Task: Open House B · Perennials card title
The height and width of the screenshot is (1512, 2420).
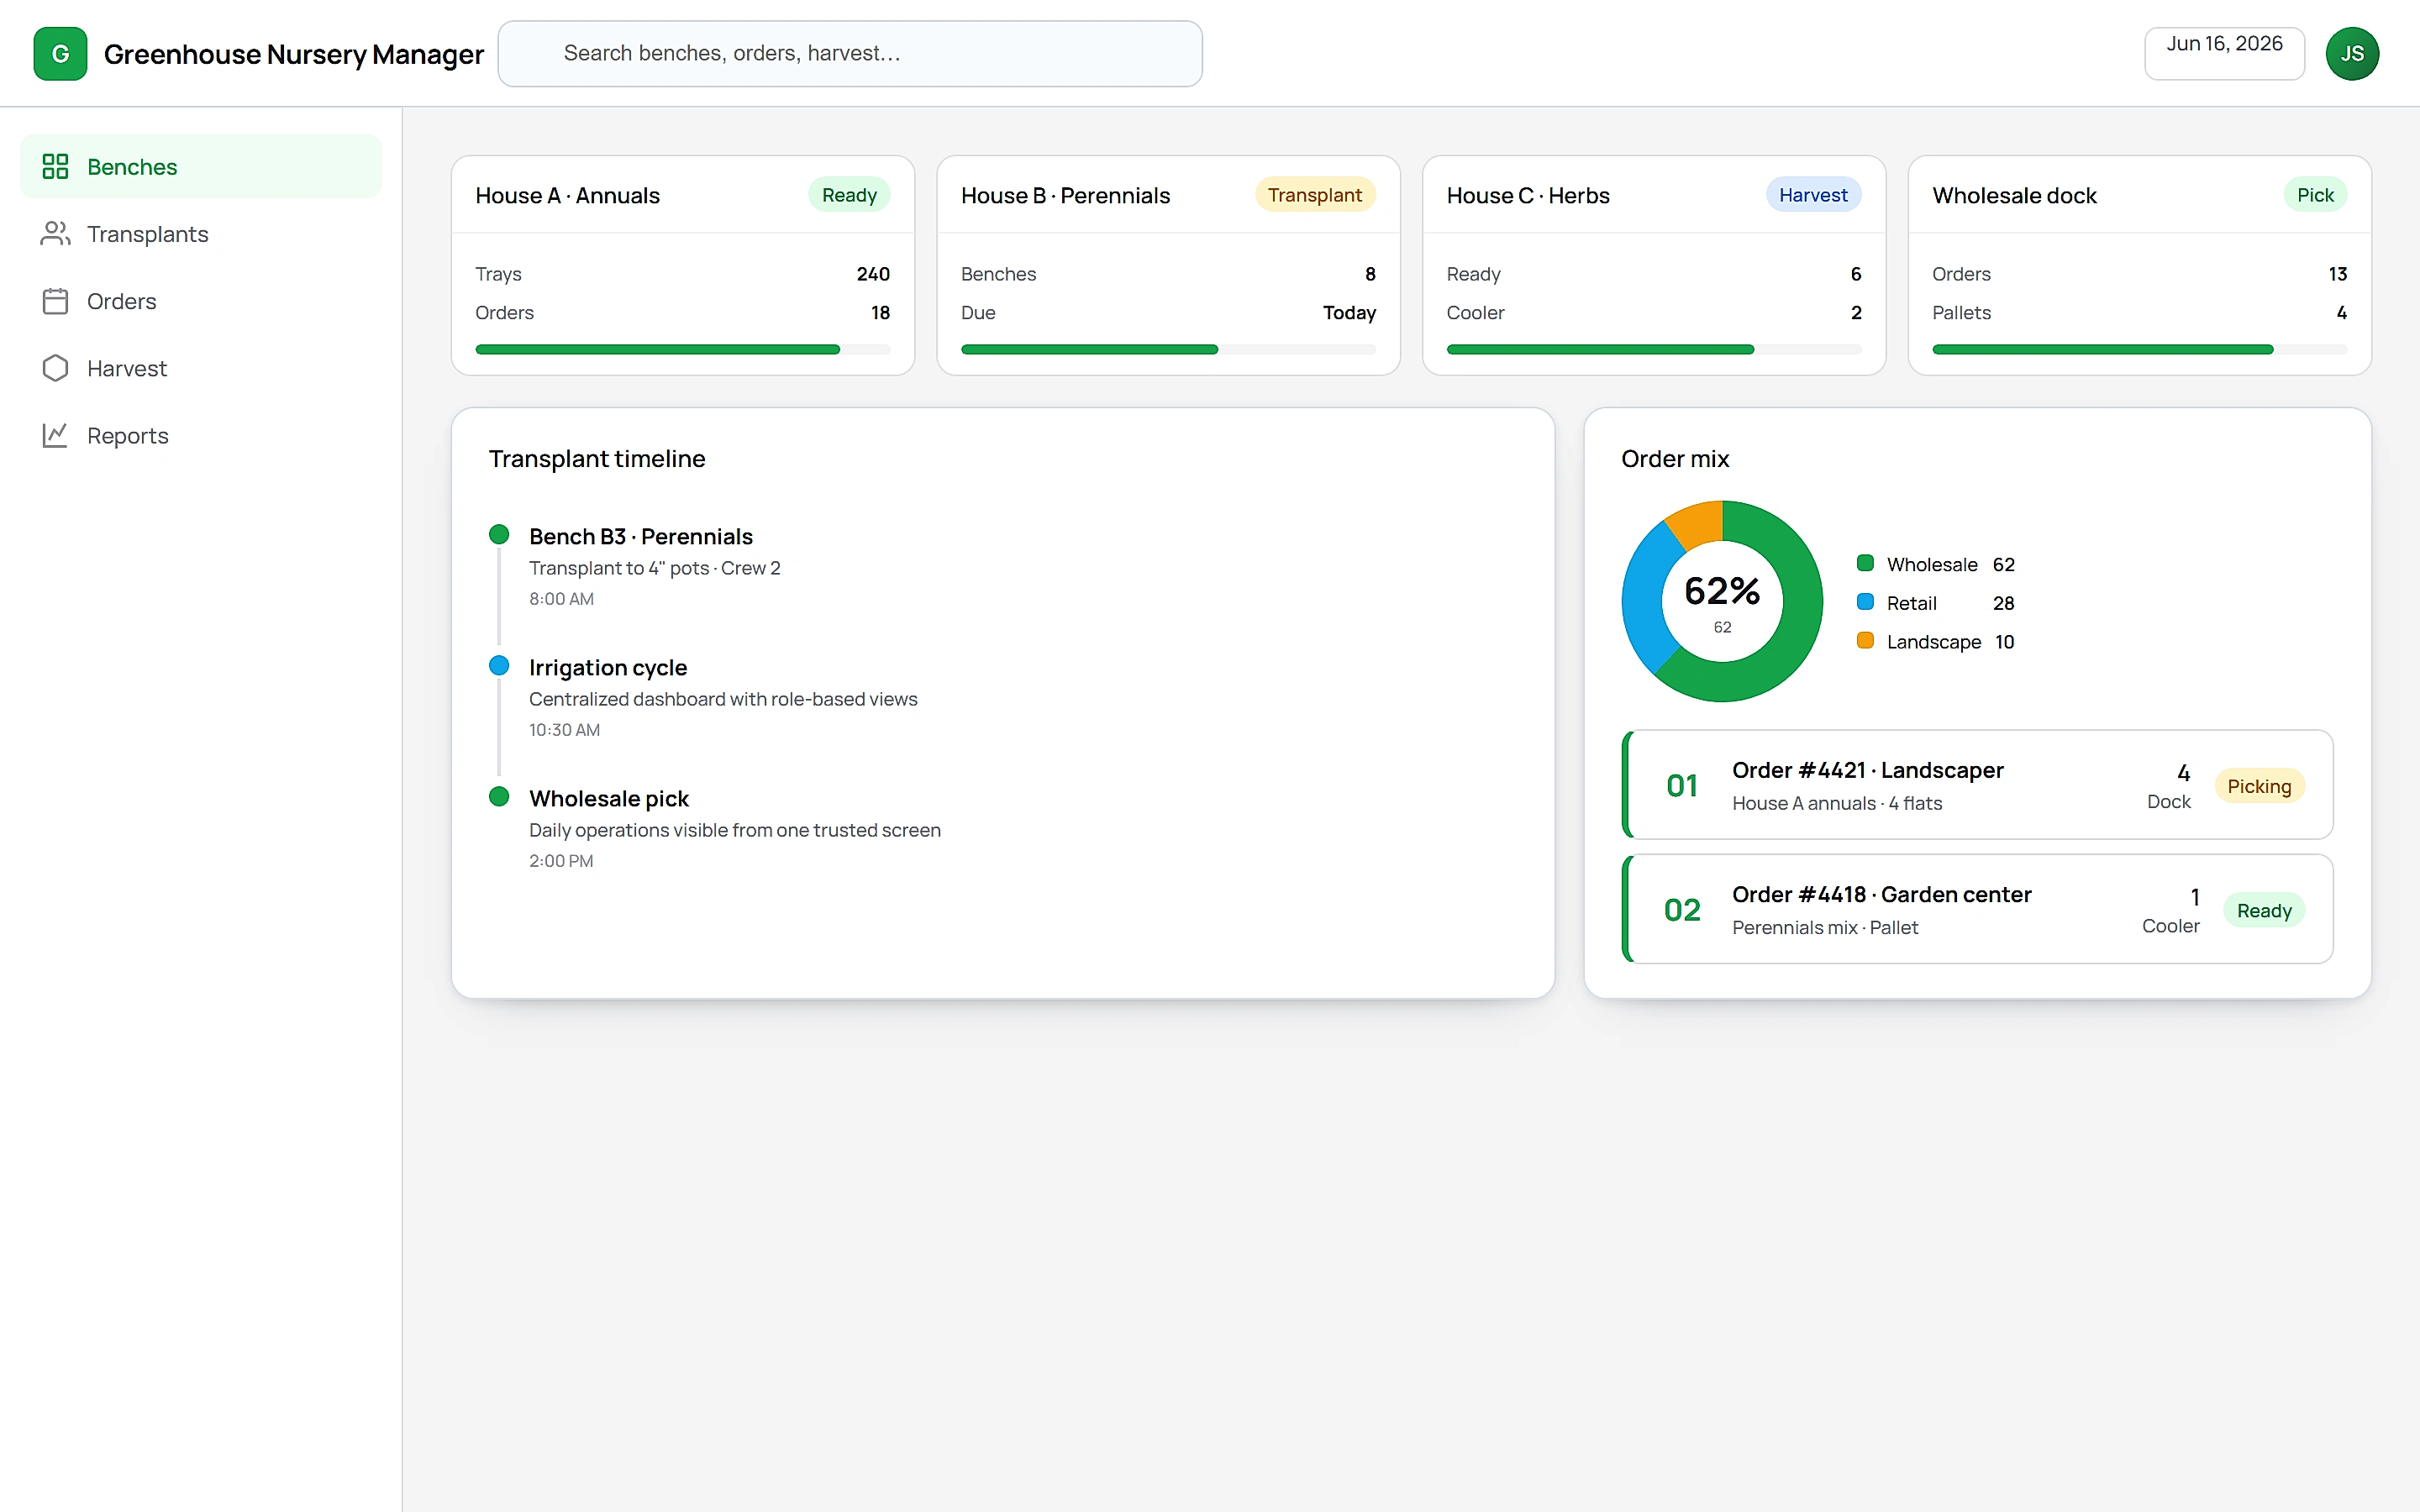Action: (x=1065, y=195)
